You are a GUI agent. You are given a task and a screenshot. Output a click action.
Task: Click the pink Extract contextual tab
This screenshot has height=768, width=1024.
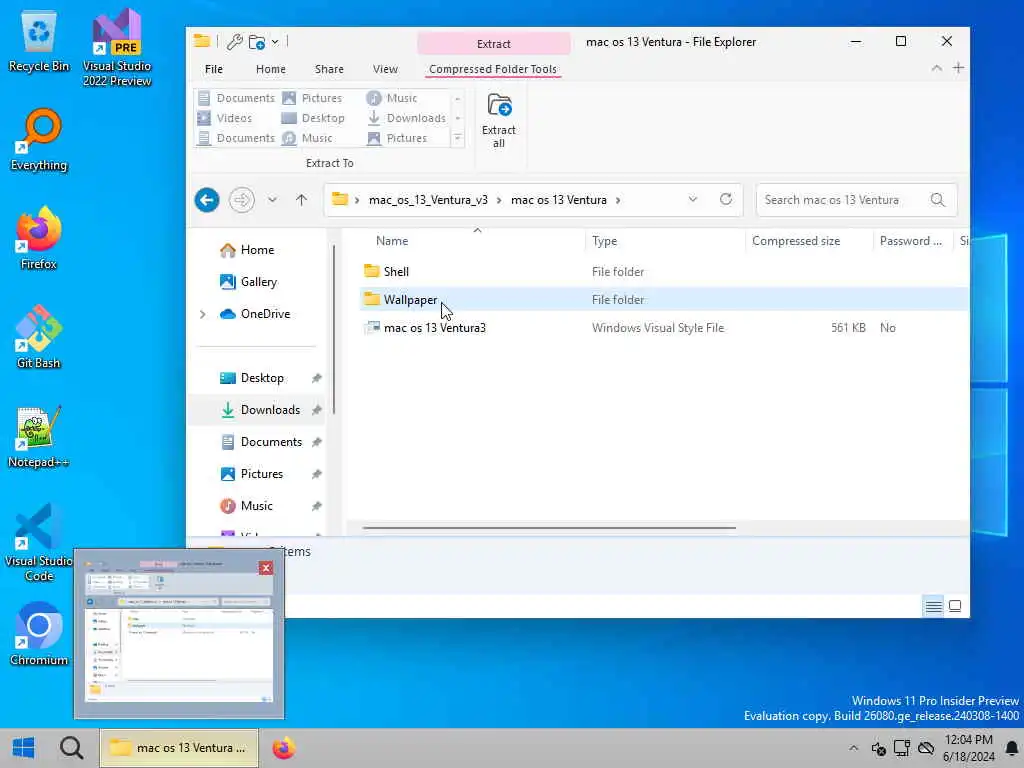[494, 44]
